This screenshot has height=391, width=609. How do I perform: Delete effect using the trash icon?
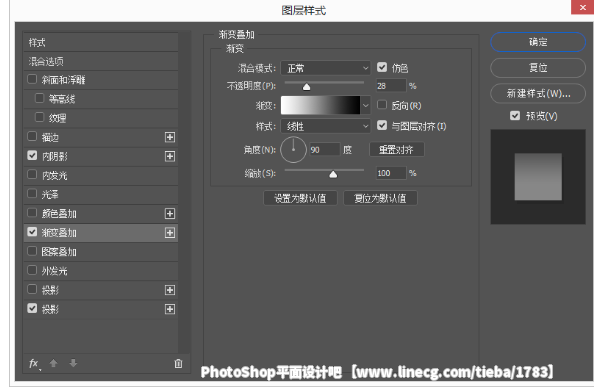(178, 363)
